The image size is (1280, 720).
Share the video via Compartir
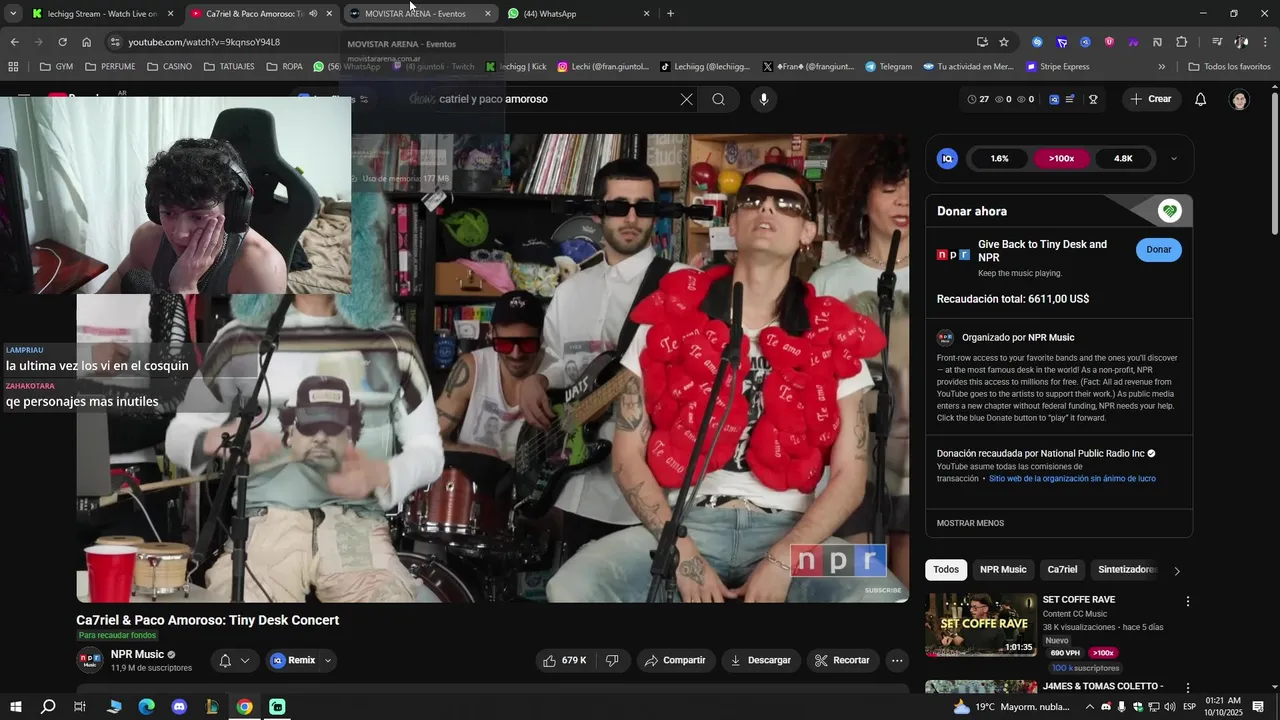pos(675,660)
